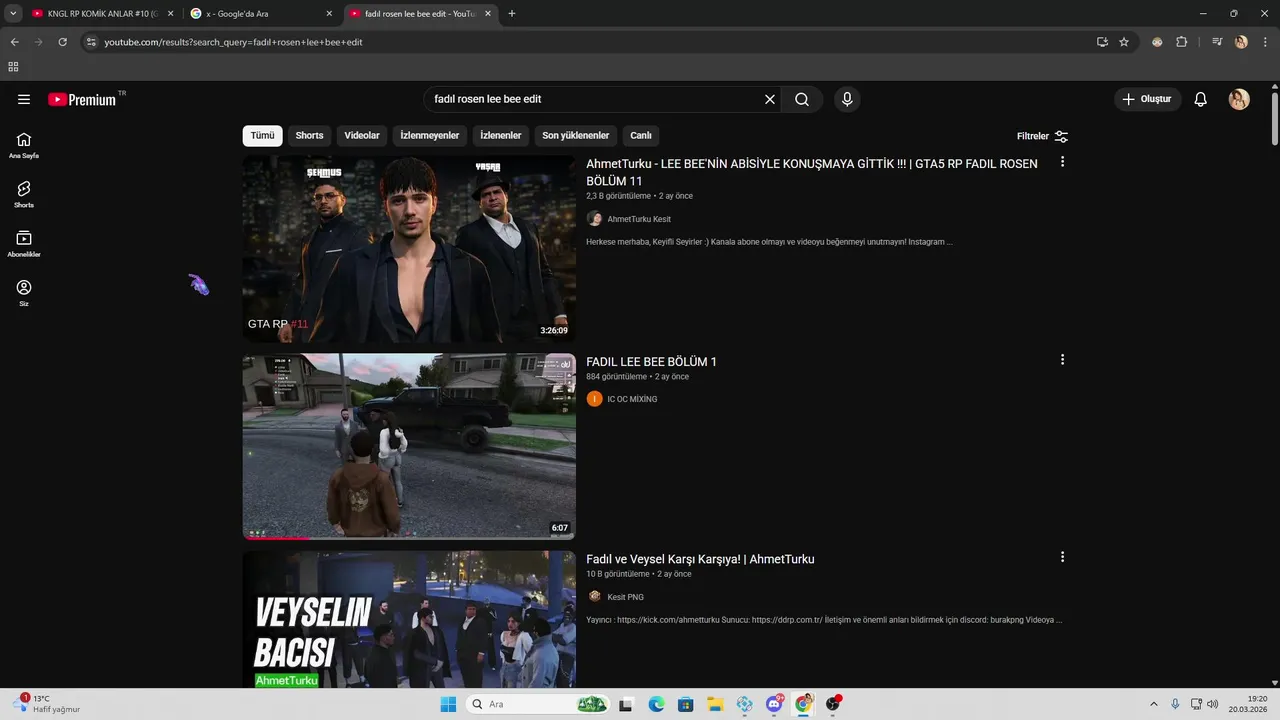Open the Chrome profile avatar

[x=1241, y=42]
